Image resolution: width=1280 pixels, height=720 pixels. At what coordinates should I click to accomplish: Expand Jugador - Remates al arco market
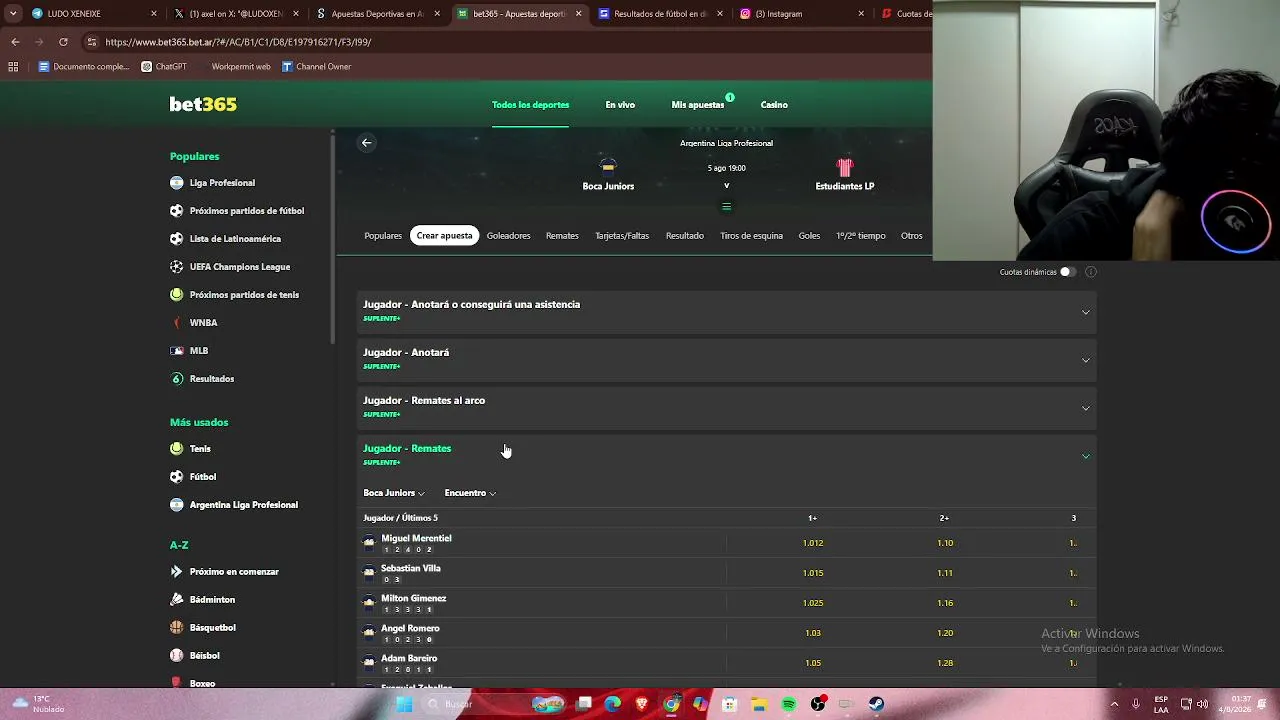pyautogui.click(x=727, y=407)
